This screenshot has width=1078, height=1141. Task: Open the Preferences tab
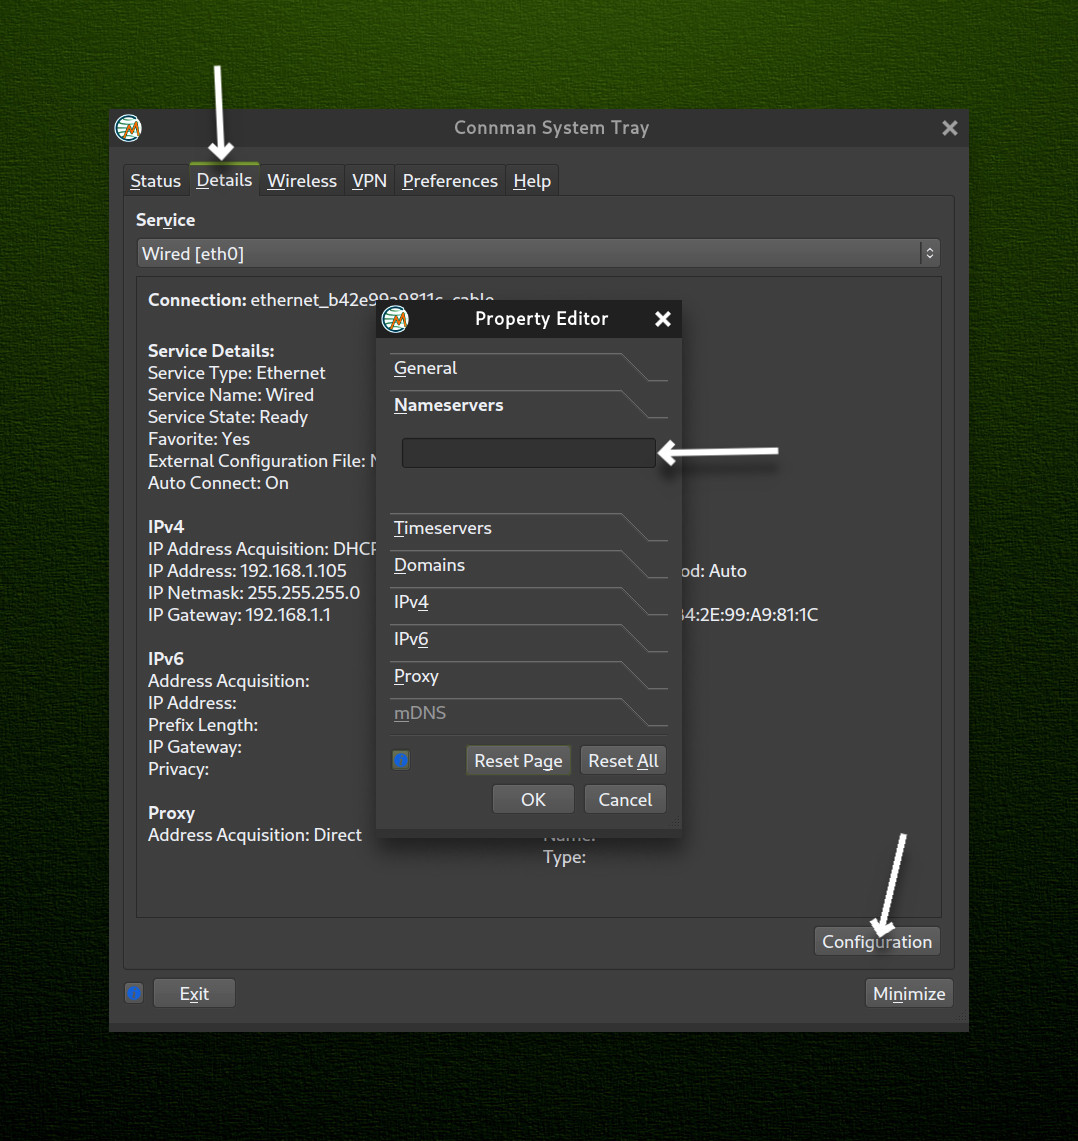point(450,180)
